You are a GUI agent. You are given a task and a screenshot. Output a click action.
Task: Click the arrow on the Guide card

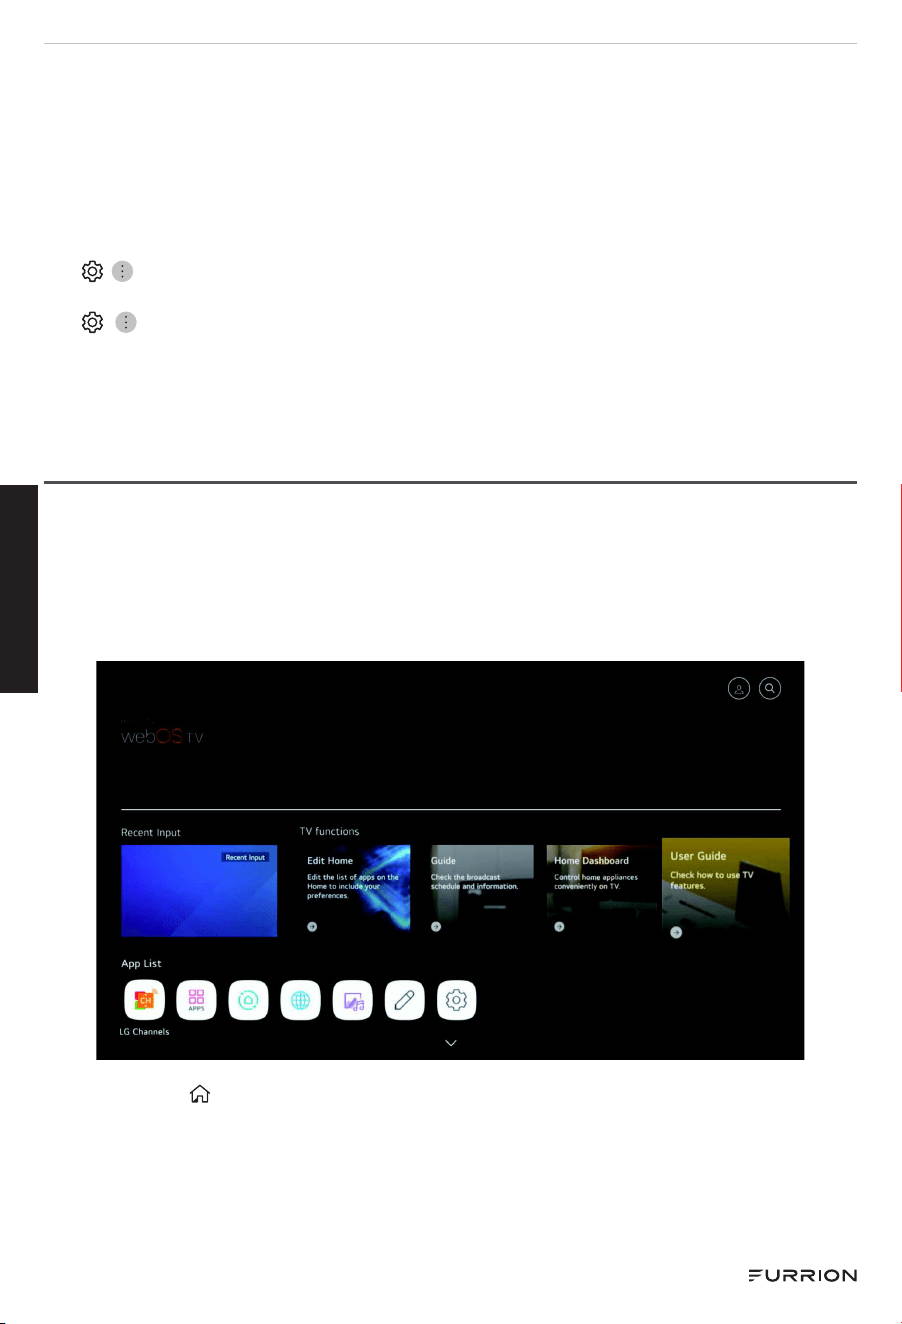tap(436, 927)
